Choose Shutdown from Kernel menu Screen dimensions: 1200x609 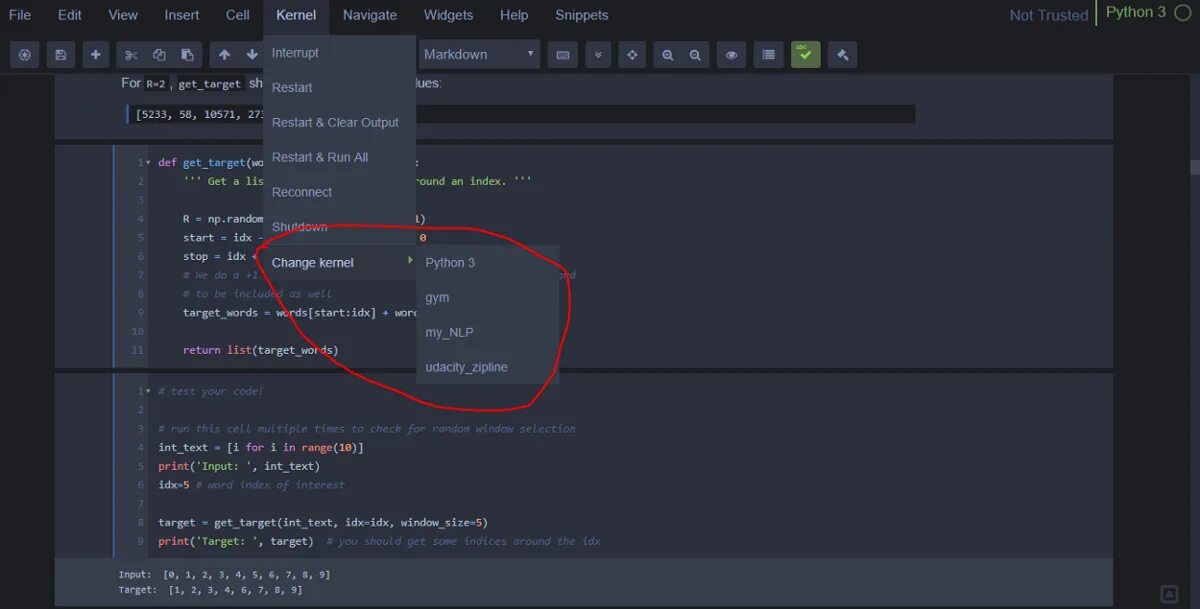pyautogui.click(x=339, y=227)
